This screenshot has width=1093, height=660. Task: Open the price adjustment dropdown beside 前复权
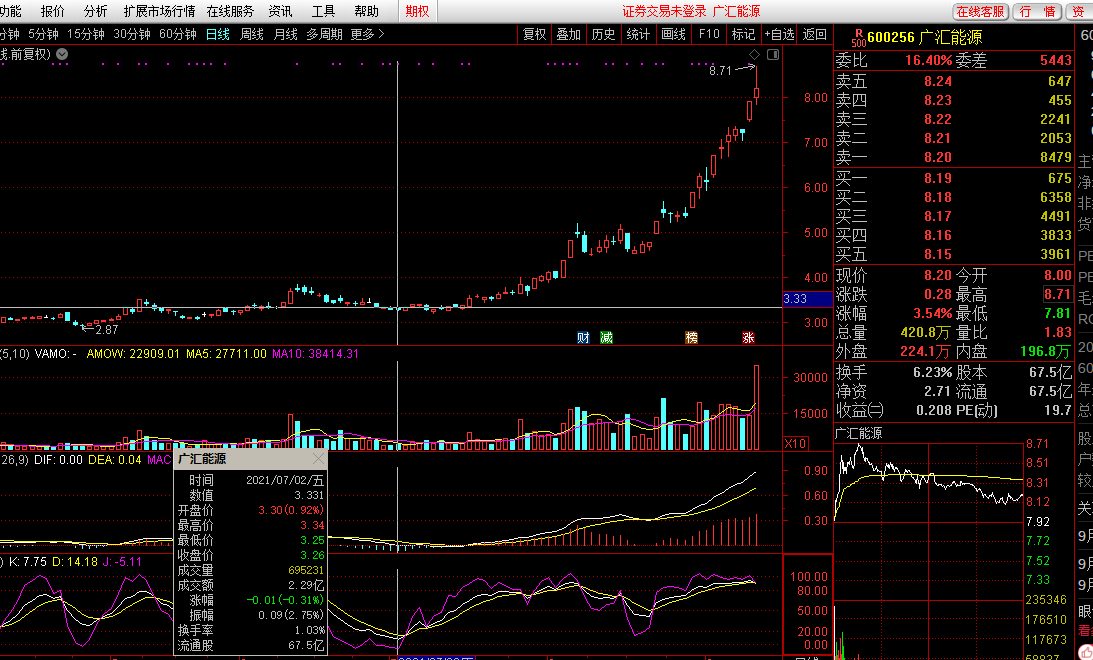click(x=62, y=54)
